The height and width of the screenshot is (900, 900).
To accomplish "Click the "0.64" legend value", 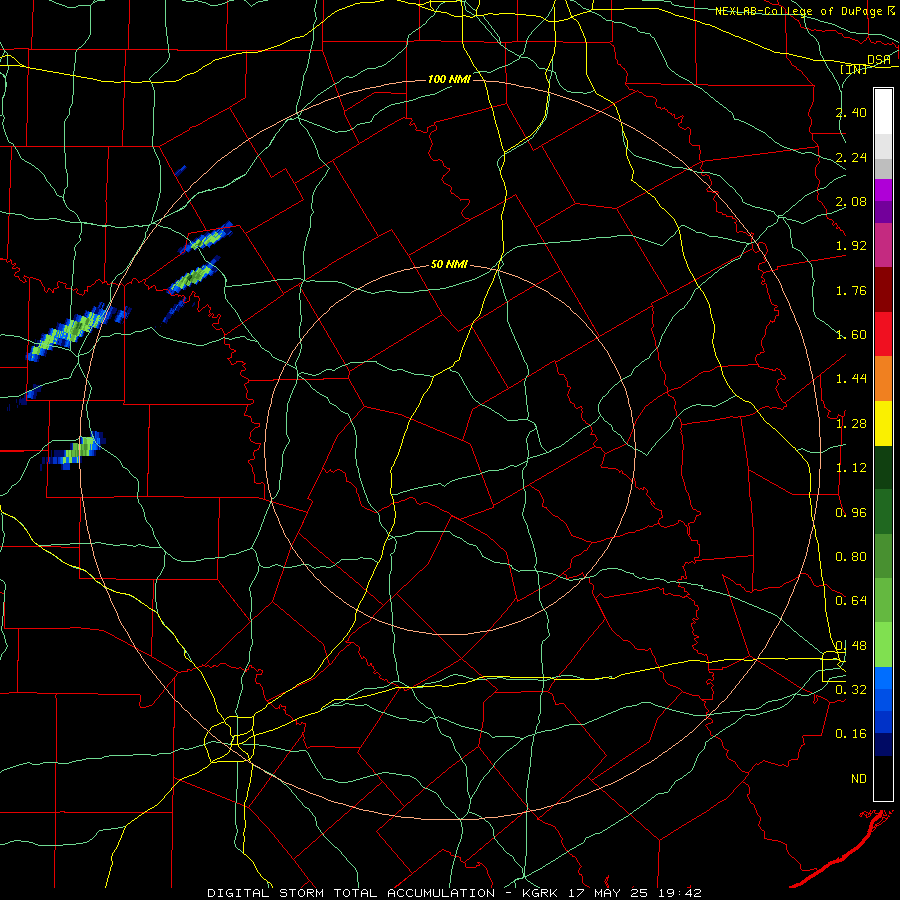I will [851, 601].
